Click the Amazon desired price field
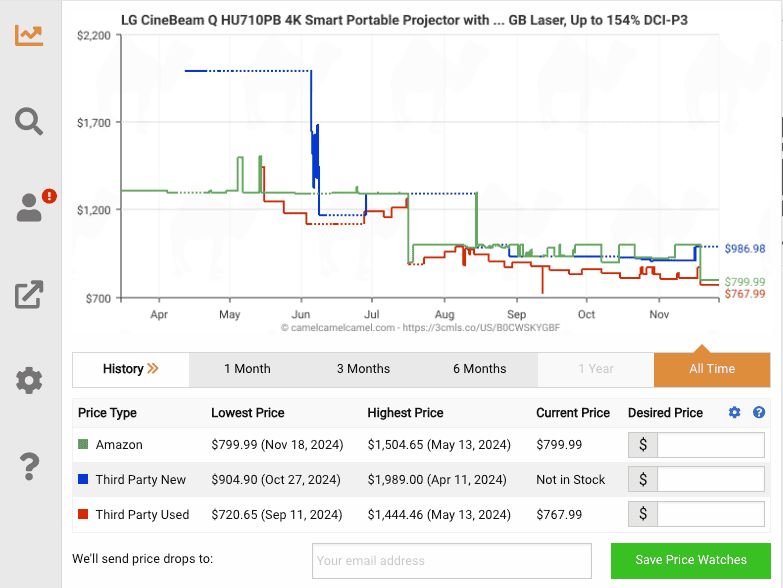Screen dimensions: 783x588 [710, 445]
